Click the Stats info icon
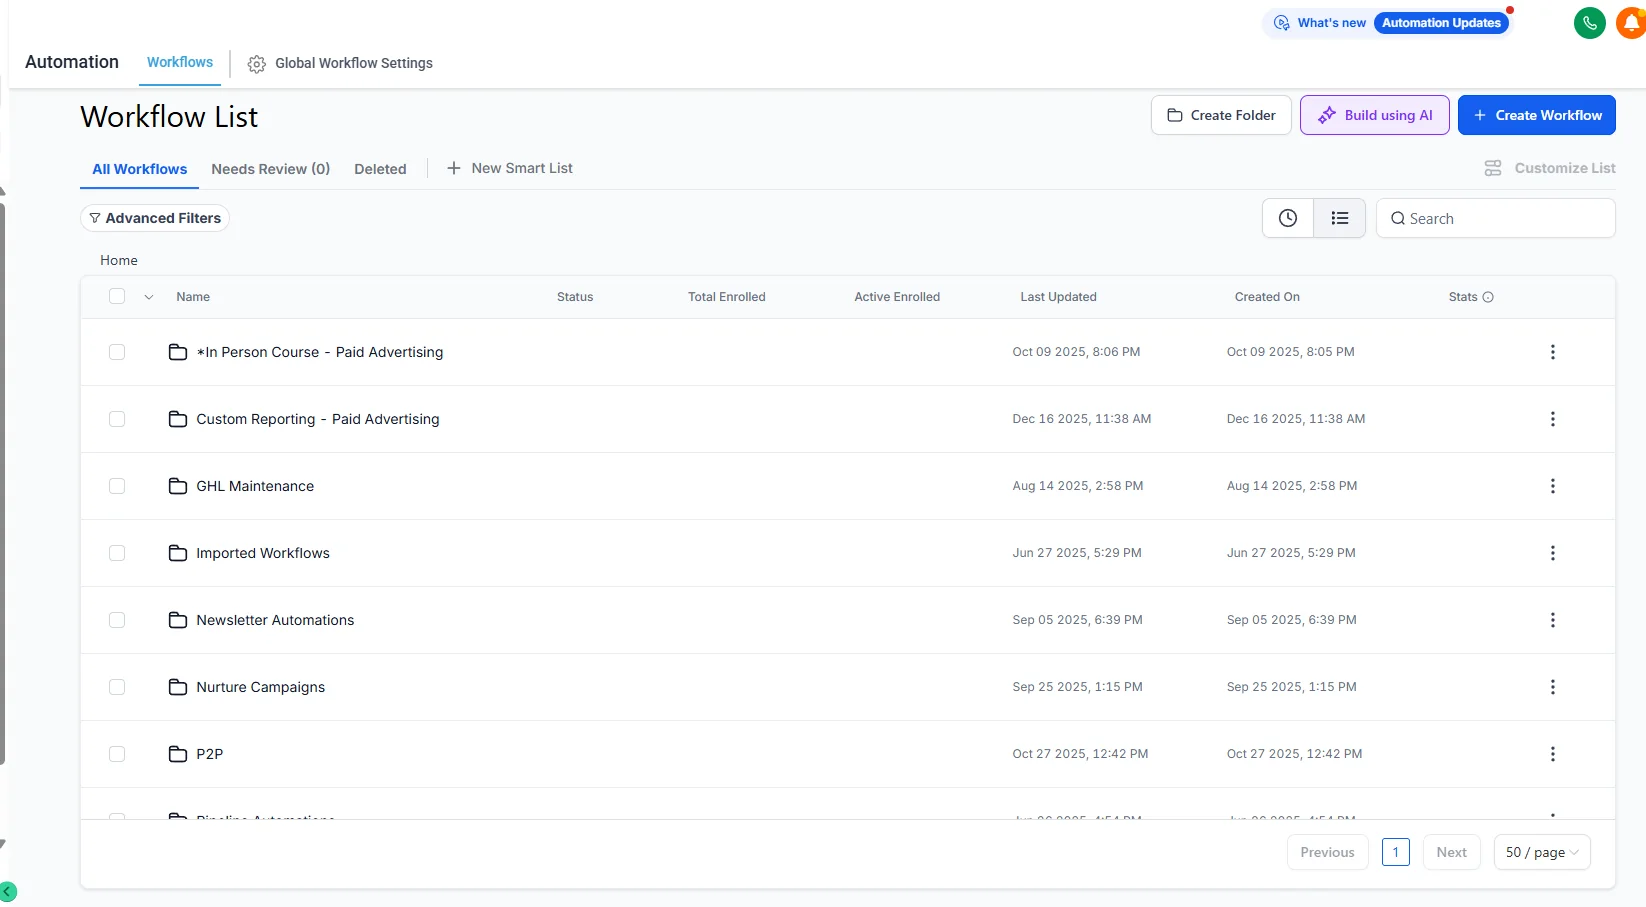Viewport: 1646px width, 907px height. pos(1488,297)
